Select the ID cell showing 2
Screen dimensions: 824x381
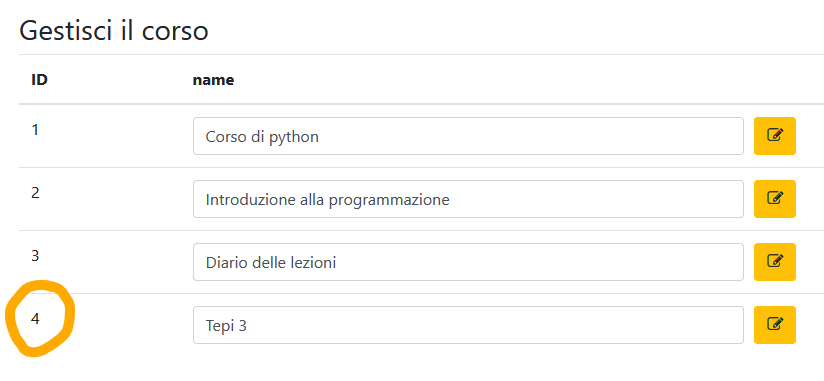point(35,193)
